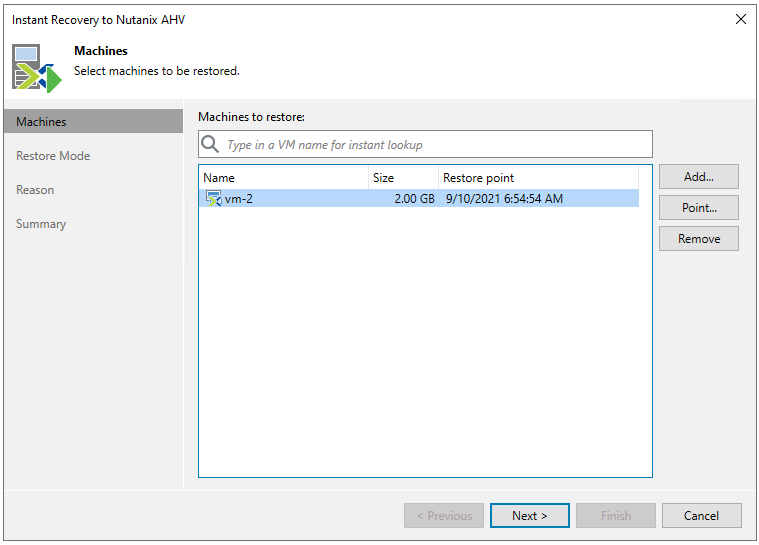Screen dimensions: 759x545
Task: Open the Machines wizard step
Action: coord(93,121)
